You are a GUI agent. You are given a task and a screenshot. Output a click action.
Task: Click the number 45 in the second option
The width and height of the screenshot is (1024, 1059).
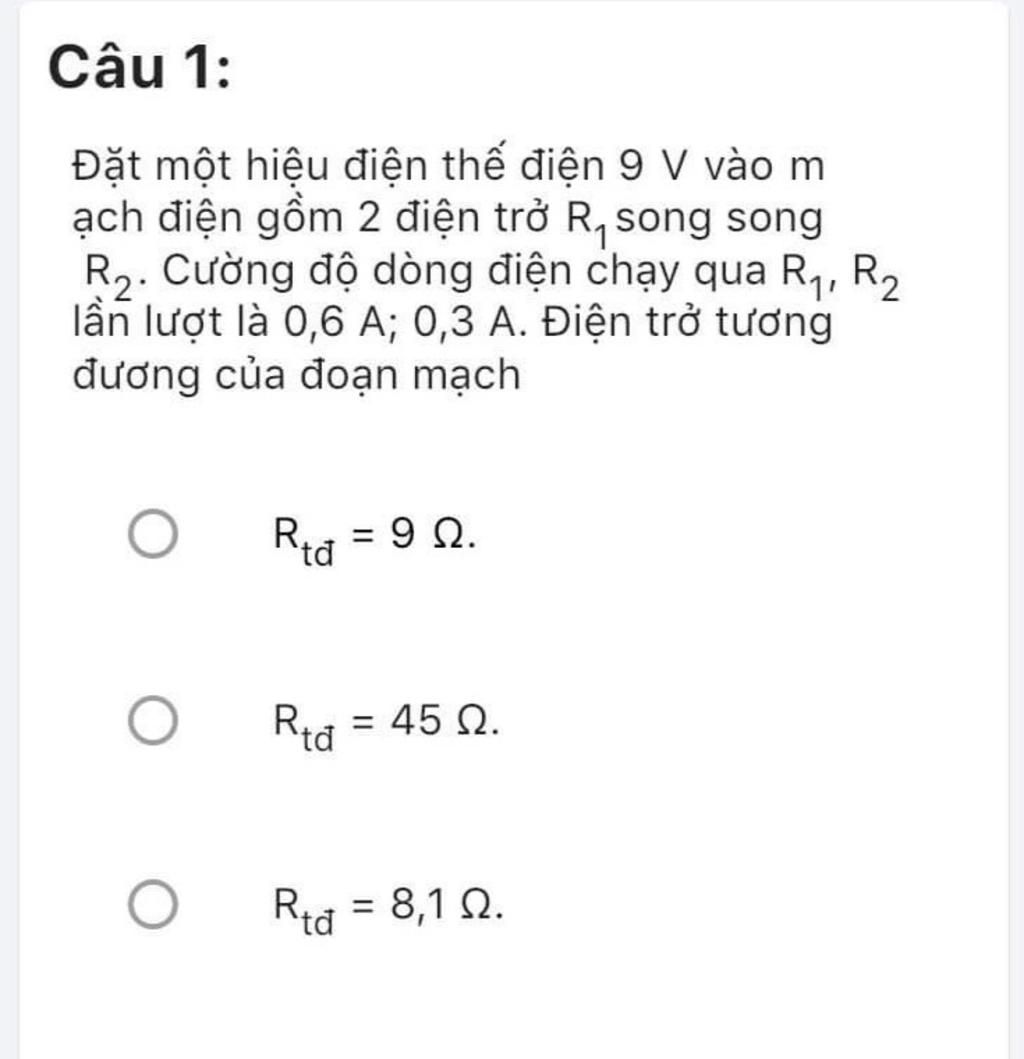click(x=416, y=719)
